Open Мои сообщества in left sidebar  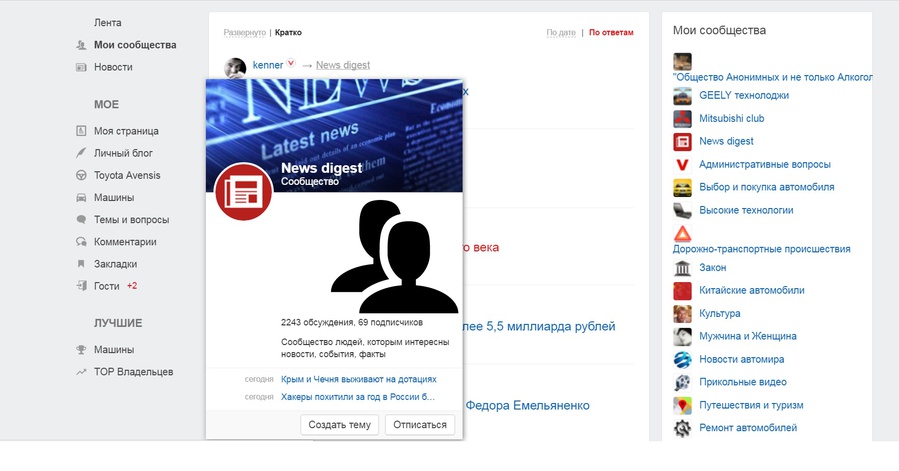coord(135,45)
